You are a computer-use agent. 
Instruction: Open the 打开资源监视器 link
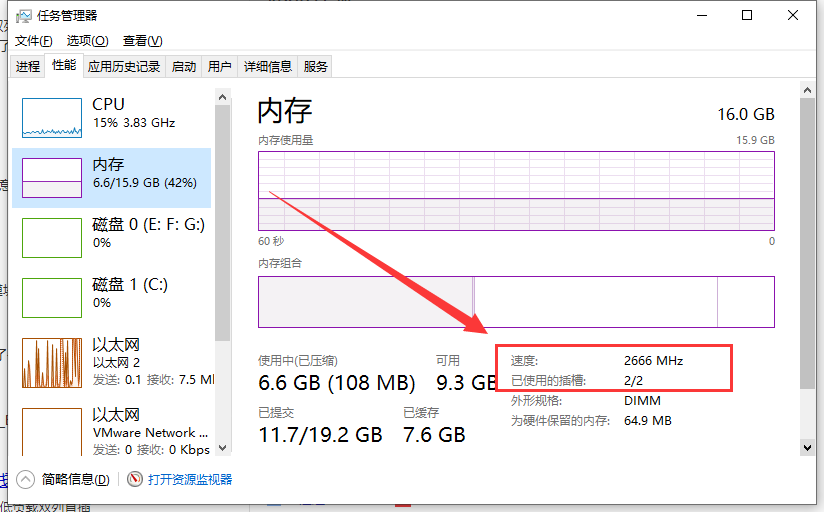tap(190, 480)
